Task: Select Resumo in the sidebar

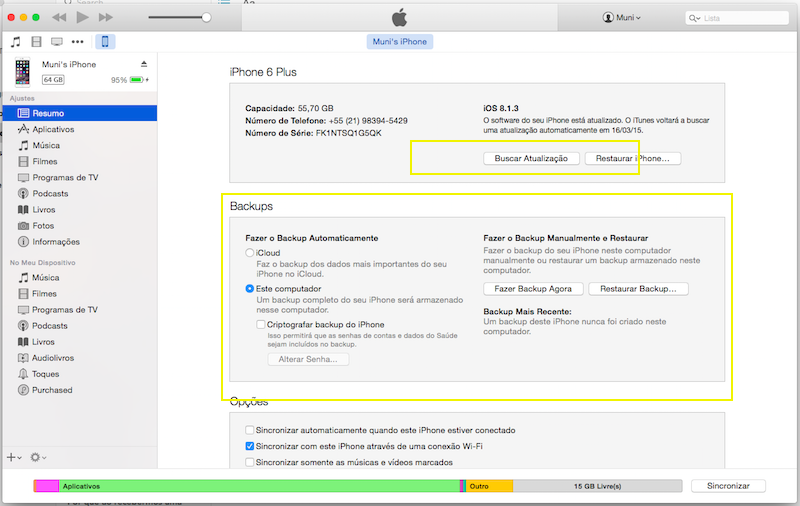Action: pos(80,113)
